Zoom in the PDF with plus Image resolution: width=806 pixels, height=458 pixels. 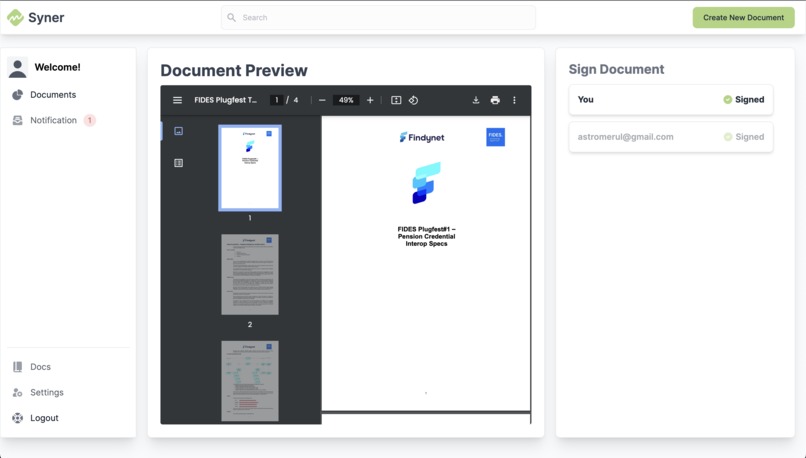(370, 100)
